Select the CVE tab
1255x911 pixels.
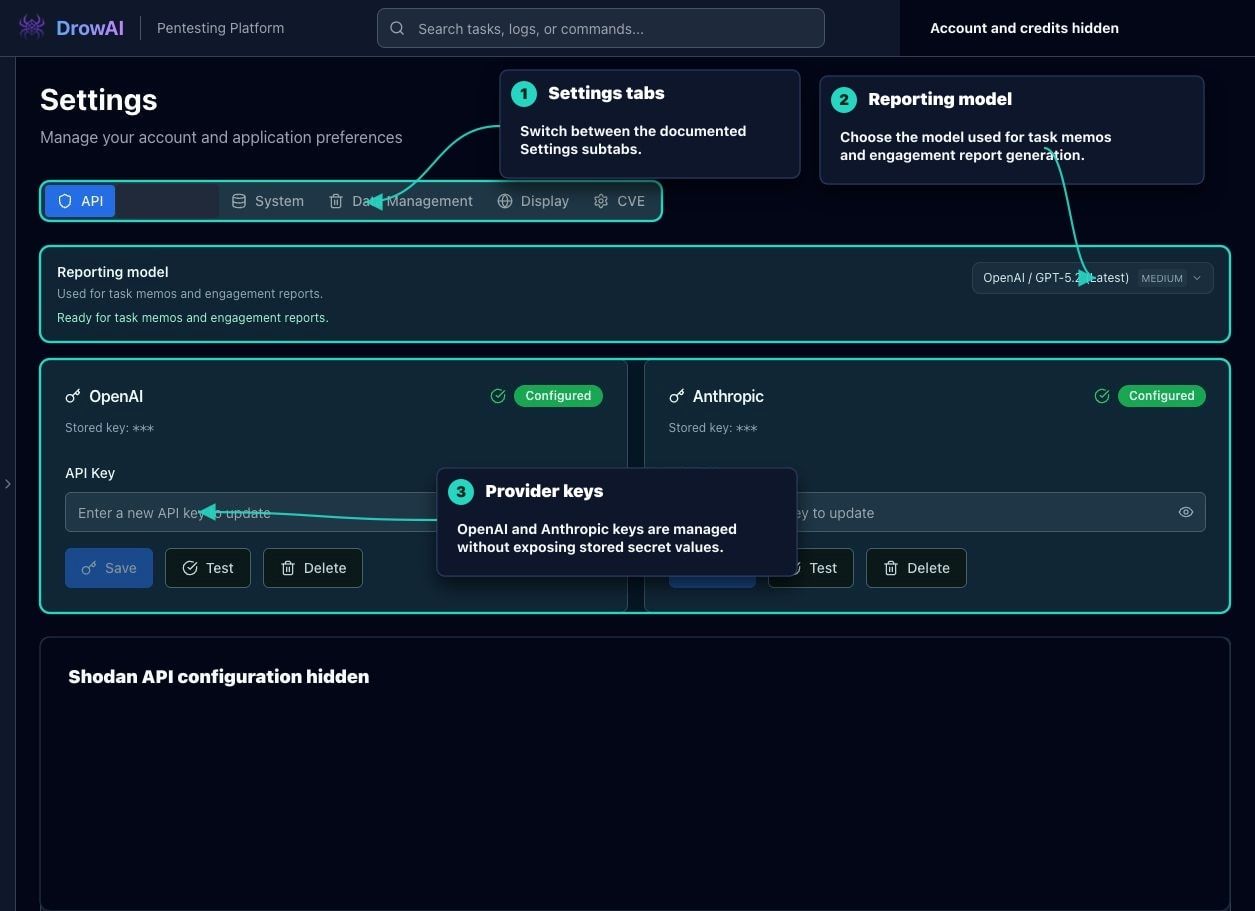619,201
